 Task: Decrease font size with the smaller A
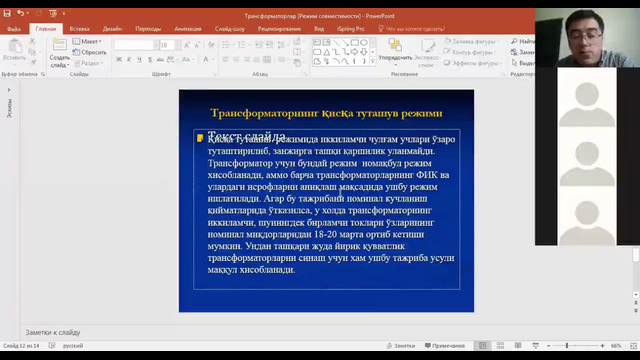point(197,45)
